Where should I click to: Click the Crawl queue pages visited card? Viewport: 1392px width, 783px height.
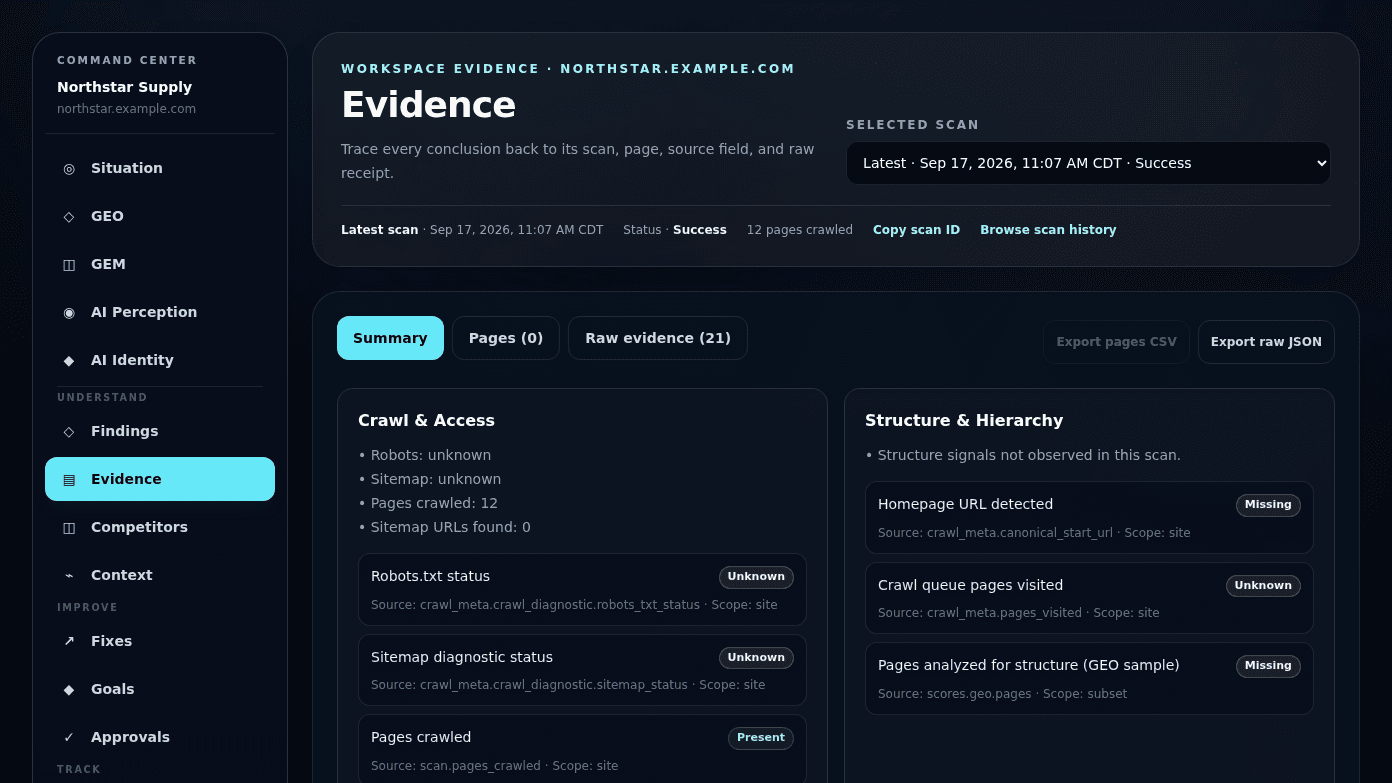coord(1089,598)
